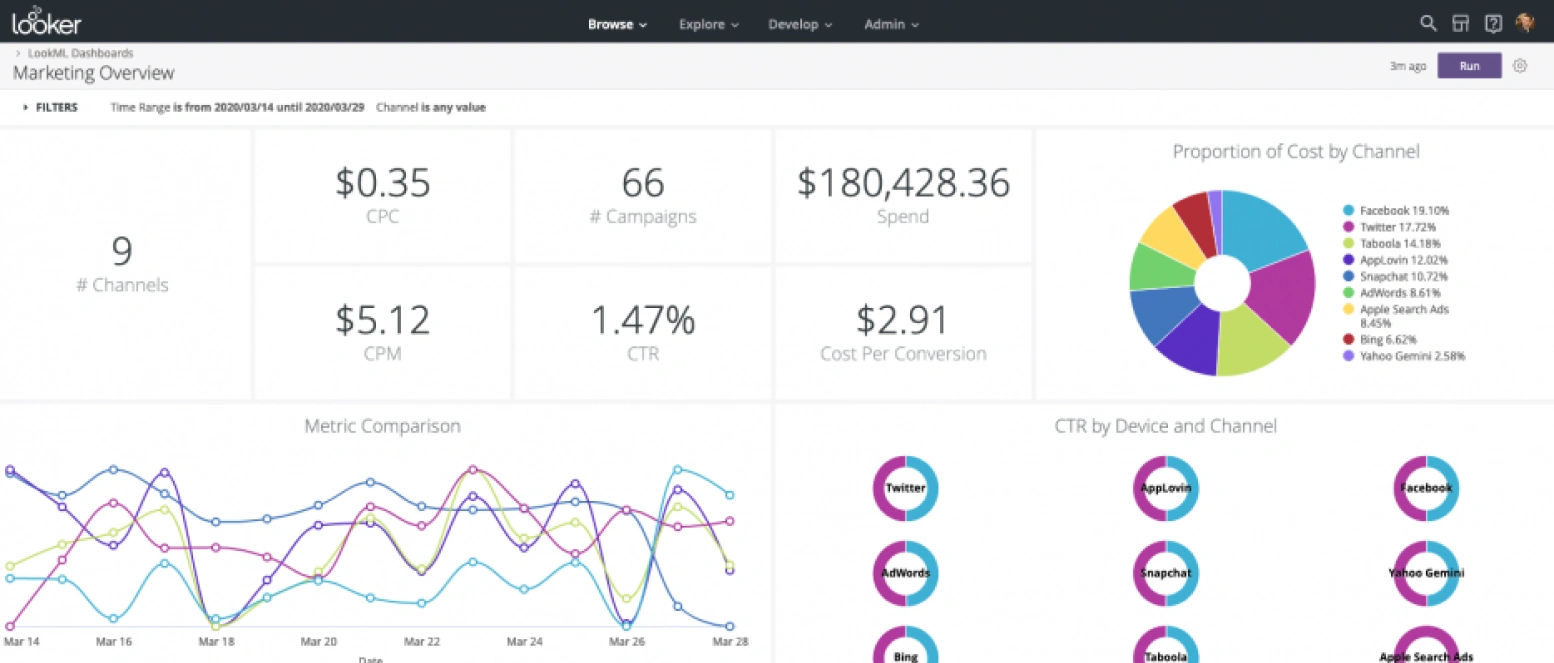The width and height of the screenshot is (1554, 663).
Task: Click the Metric Comparison chart title
Action: point(382,426)
